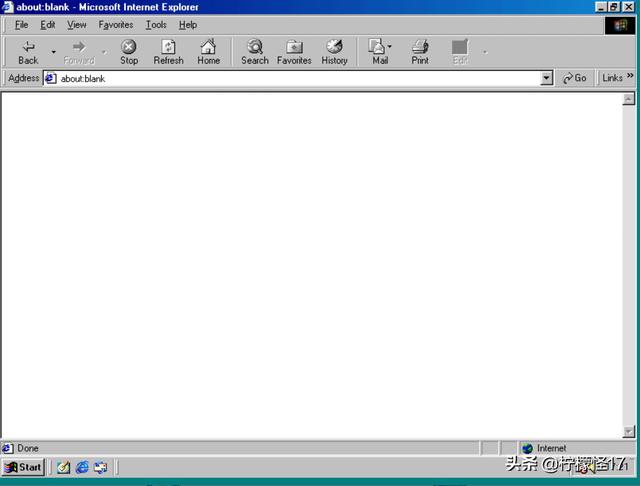The image size is (640, 486).
Task: Open the File menu
Action: pos(21,24)
